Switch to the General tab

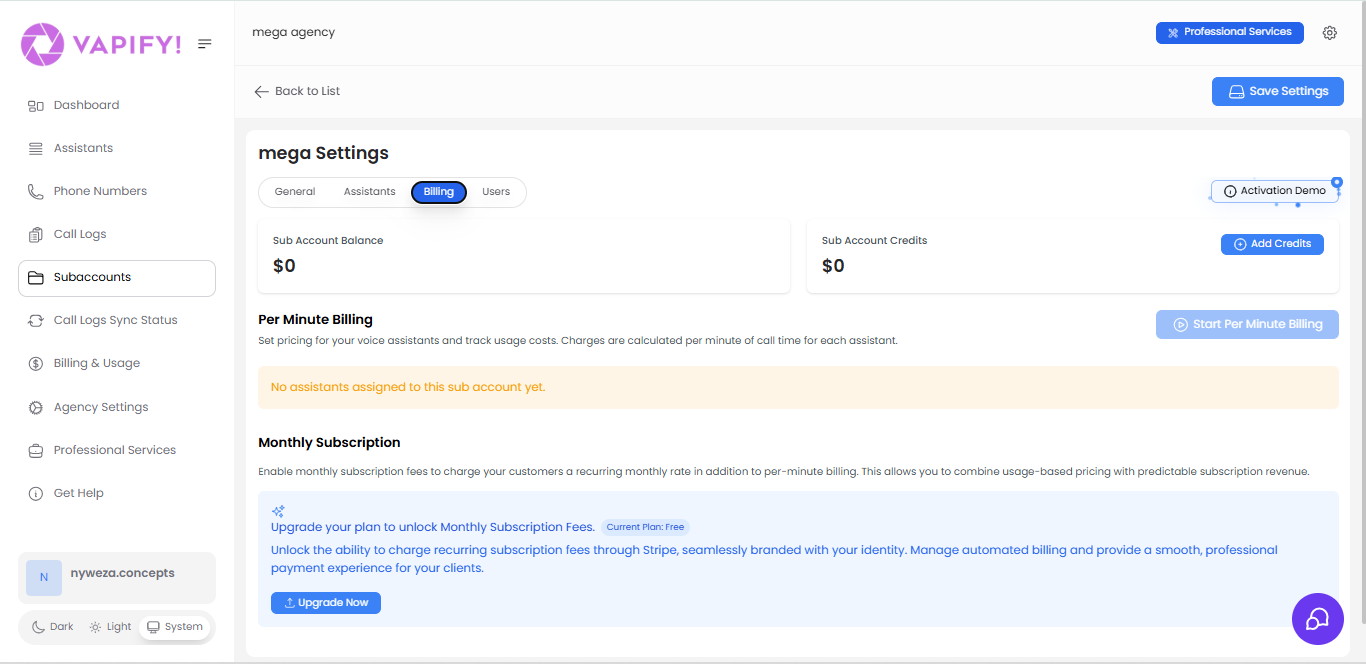click(x=297, y=191)
